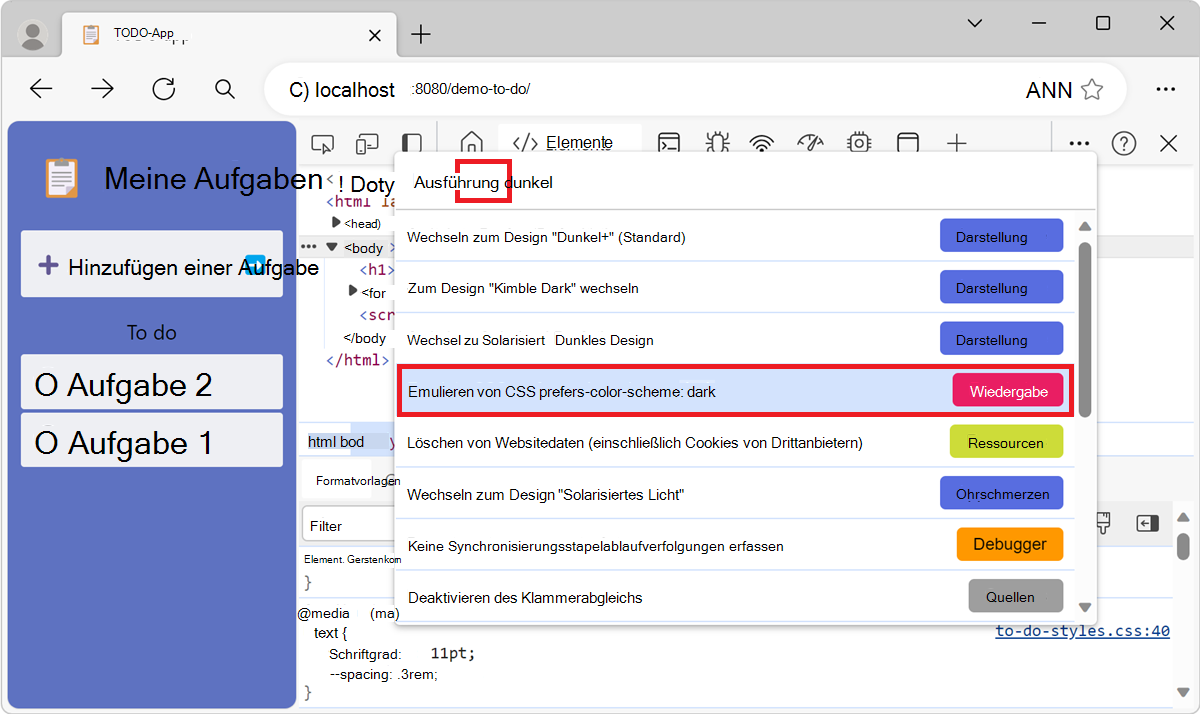Open the Network tool wifi icon
Screen dimensions: 1200x714
(x=763, y=144)
